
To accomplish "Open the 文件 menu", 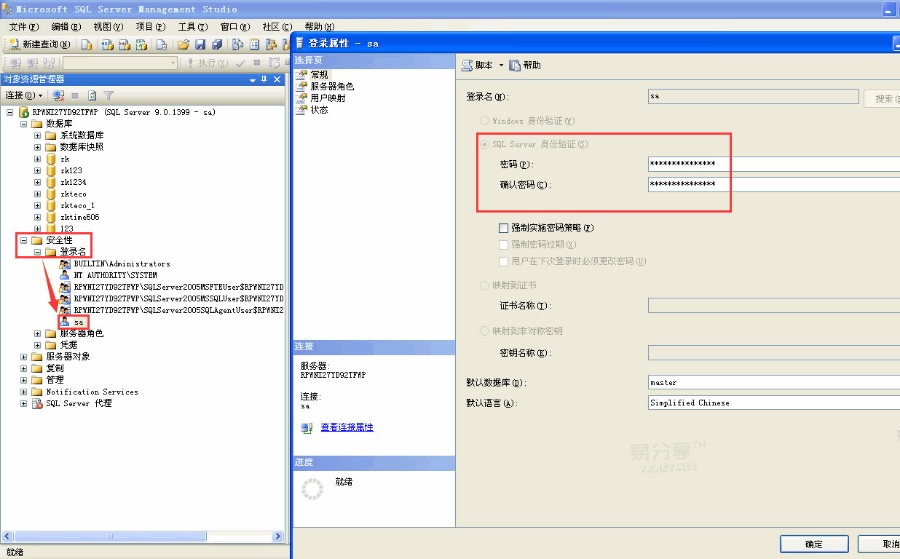I will (24, 26).
